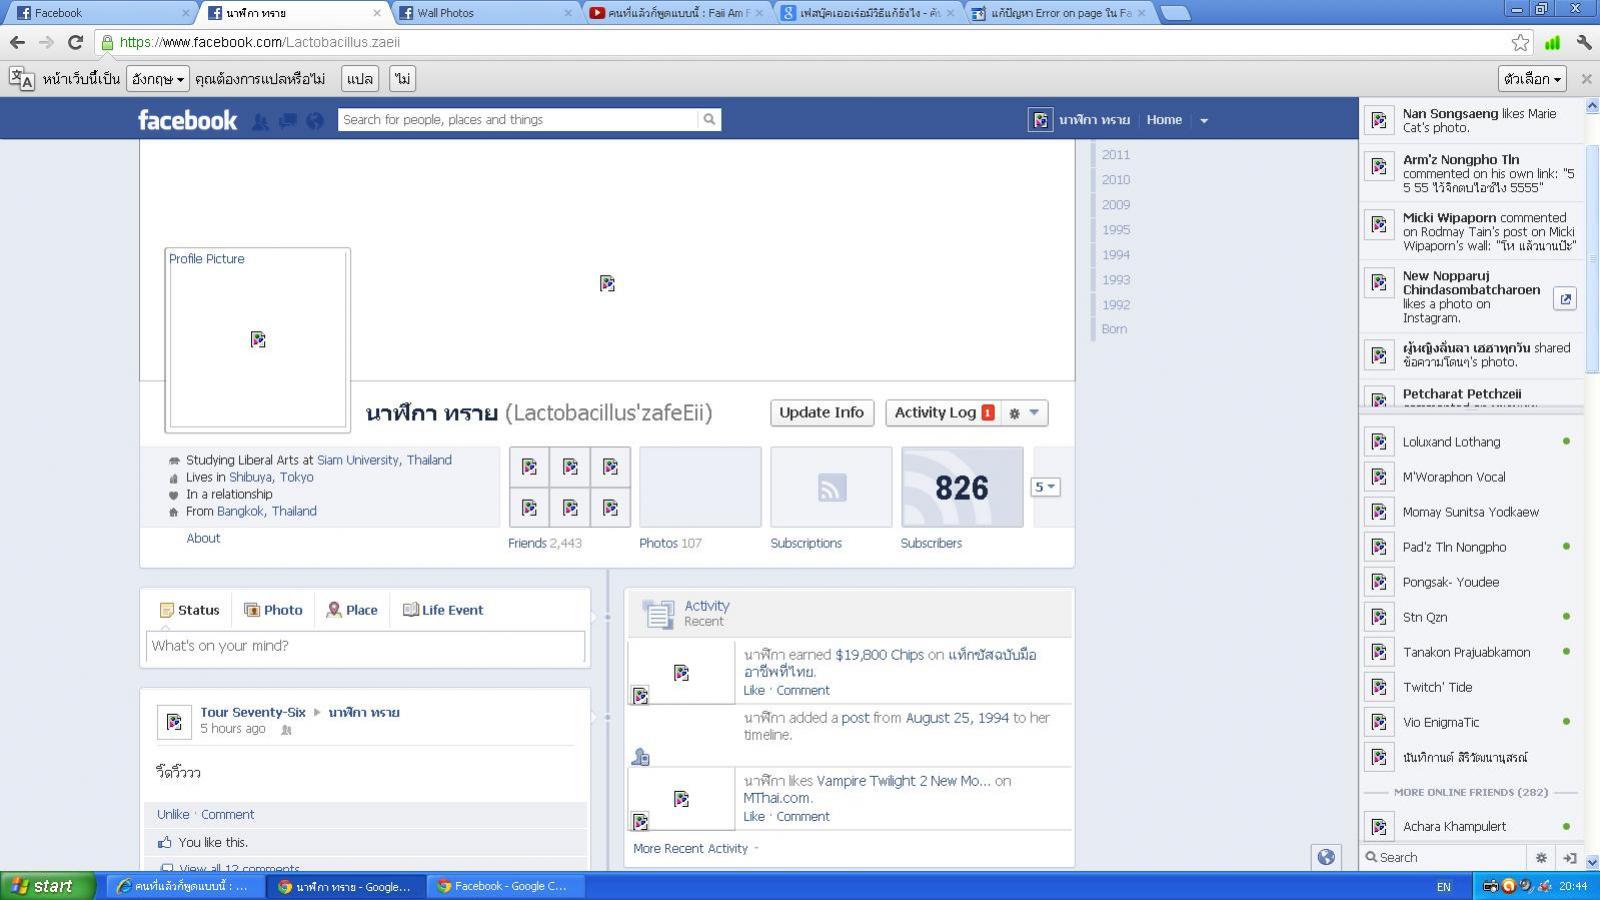1600x900 pixels.
Task: Open the About link
Action: coord(203,538)
